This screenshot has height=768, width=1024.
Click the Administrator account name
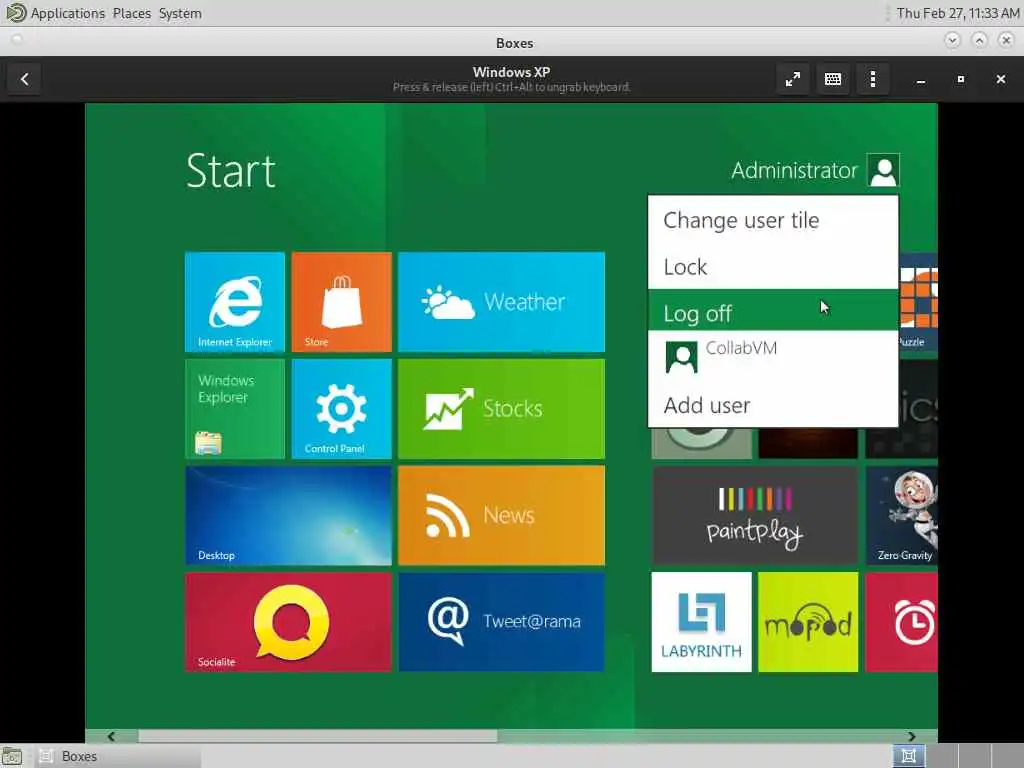794,170
